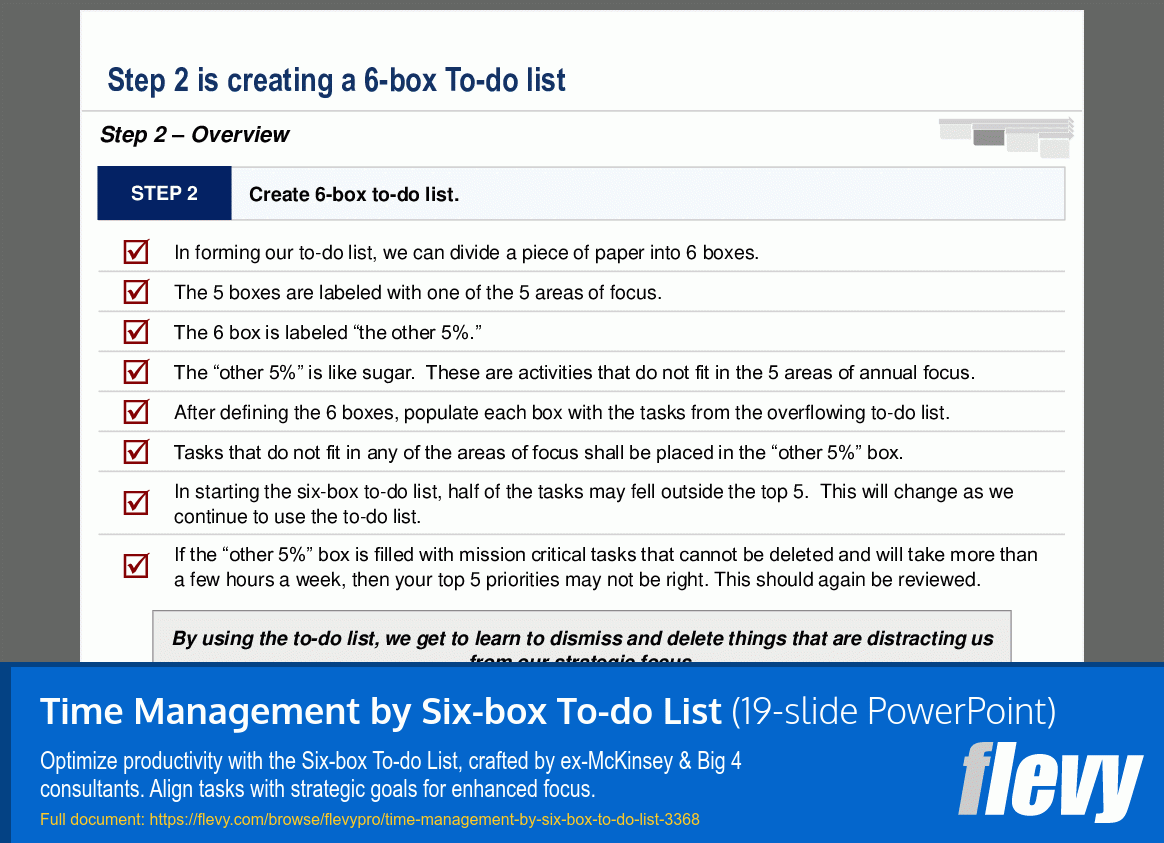The height and width of the screenshot is (843, 1164).
Task: Select the 'STEP 2' header tab
Action: pos(164,193)
